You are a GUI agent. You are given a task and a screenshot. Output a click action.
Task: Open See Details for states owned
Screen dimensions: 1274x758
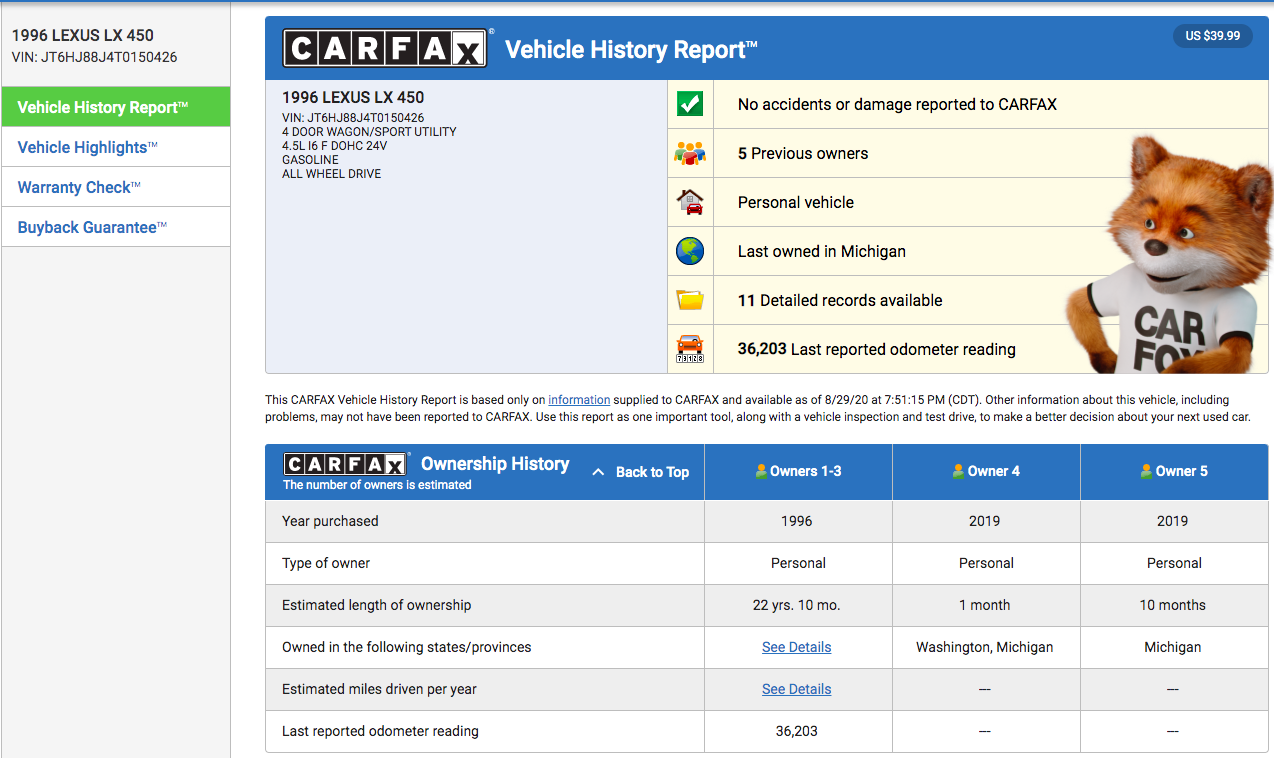point(797,647)
